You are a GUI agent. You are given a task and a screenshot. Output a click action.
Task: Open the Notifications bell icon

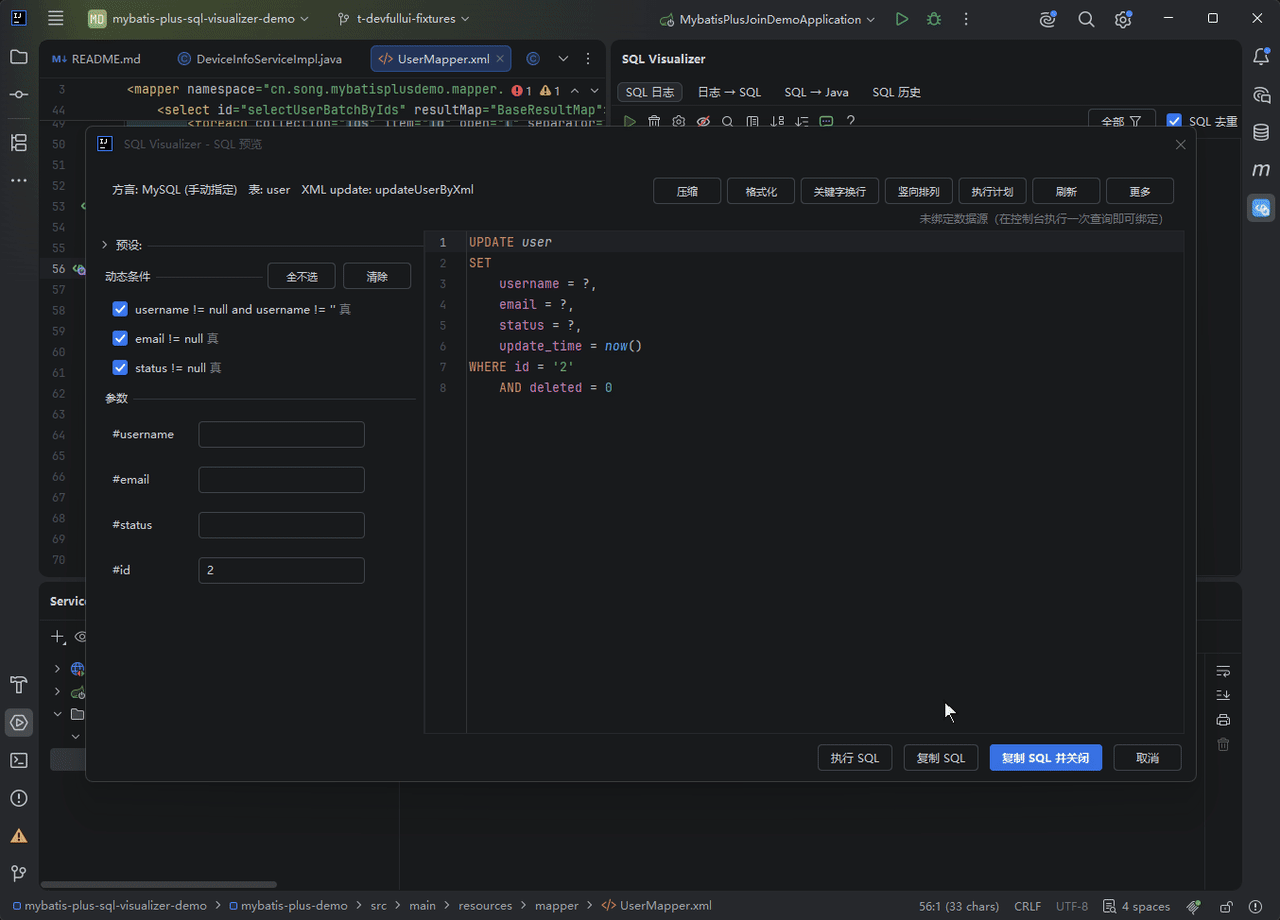coord(1261,57)
